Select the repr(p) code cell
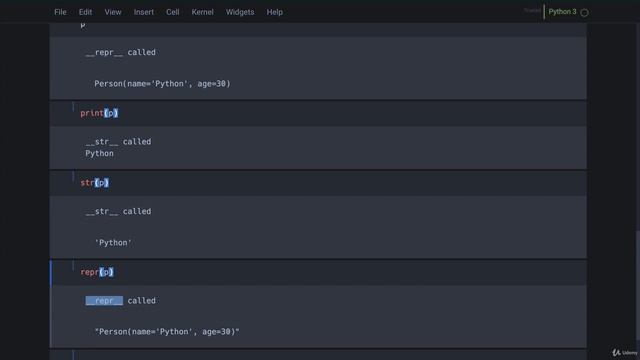The width and height of the screenshot is (640, 360). [318, 272]
